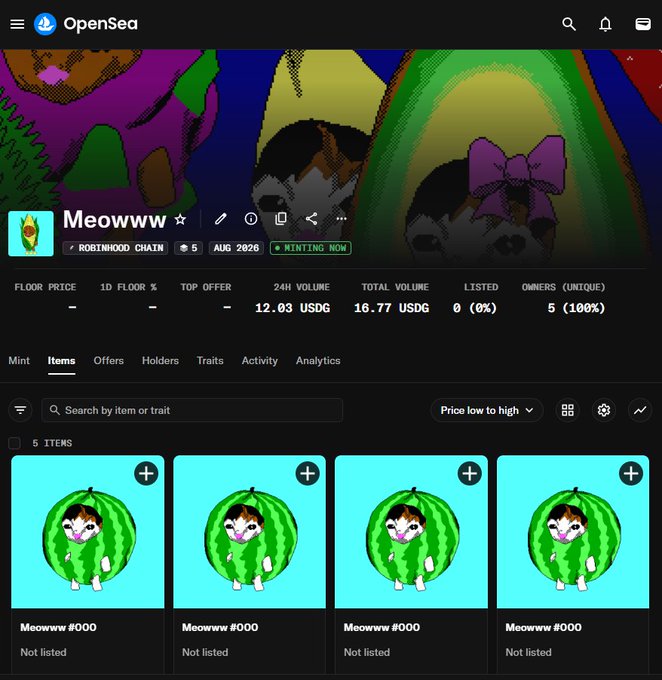
Task: Click the first card's Meowww #000 title
Action: [59, 627]
